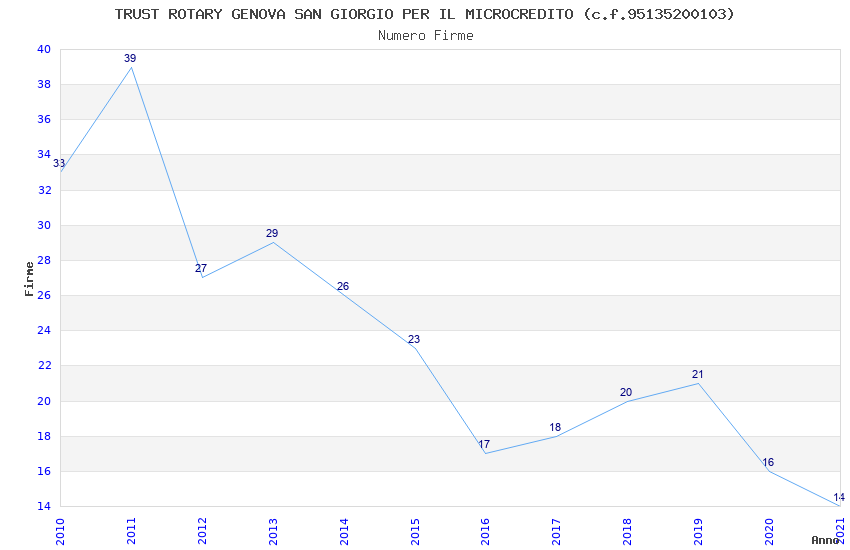The image size is (850, 550).
Task: Click y-axis tick value 38
Action: pos(44,85)
